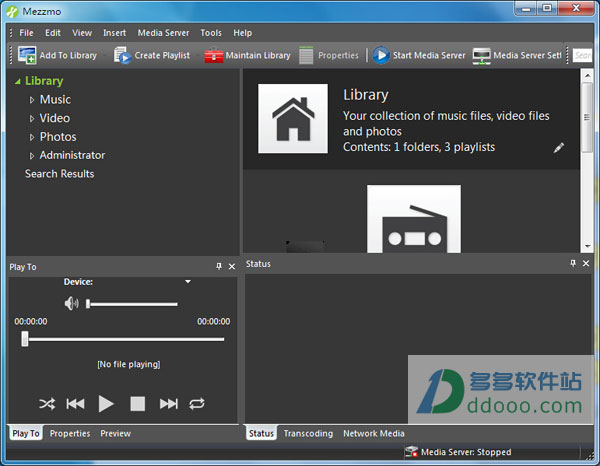Open the Media Server menu
This screenshot has height=466, width=600.
tap(163, 33)
